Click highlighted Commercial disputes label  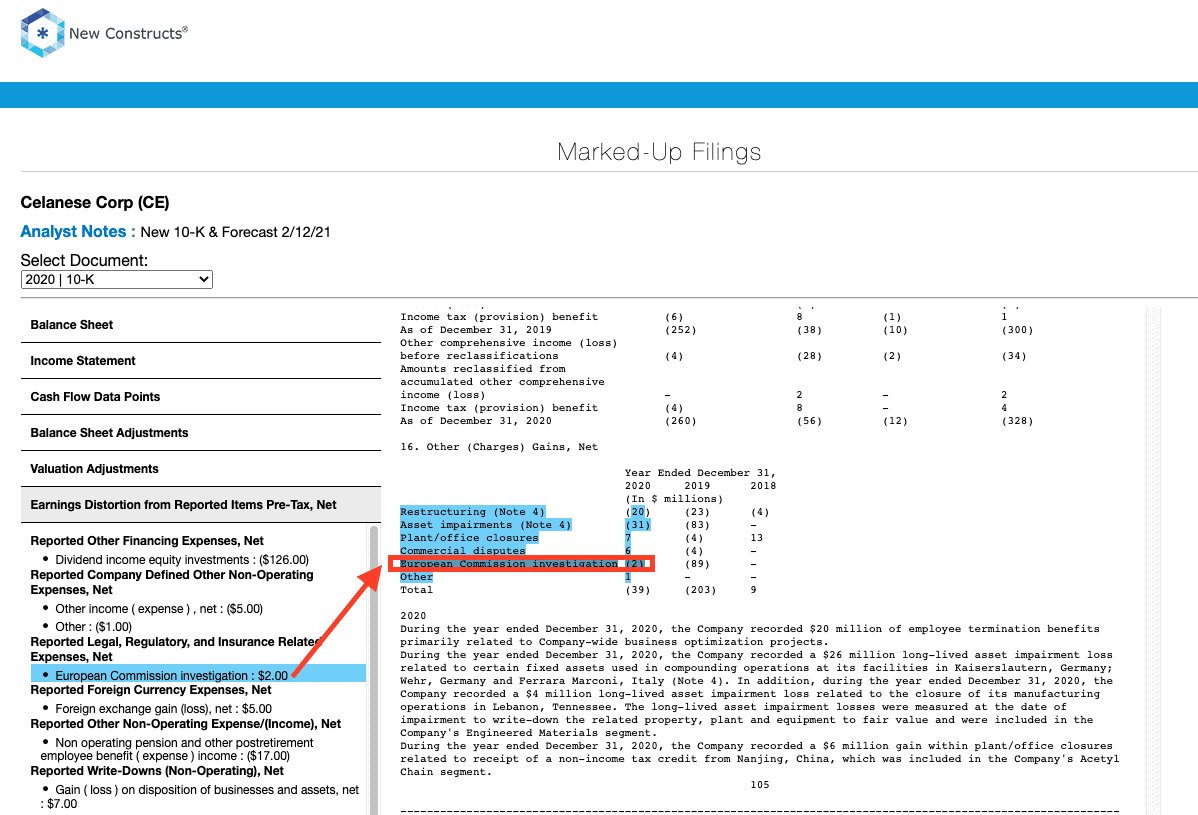(x=463, y=551)
